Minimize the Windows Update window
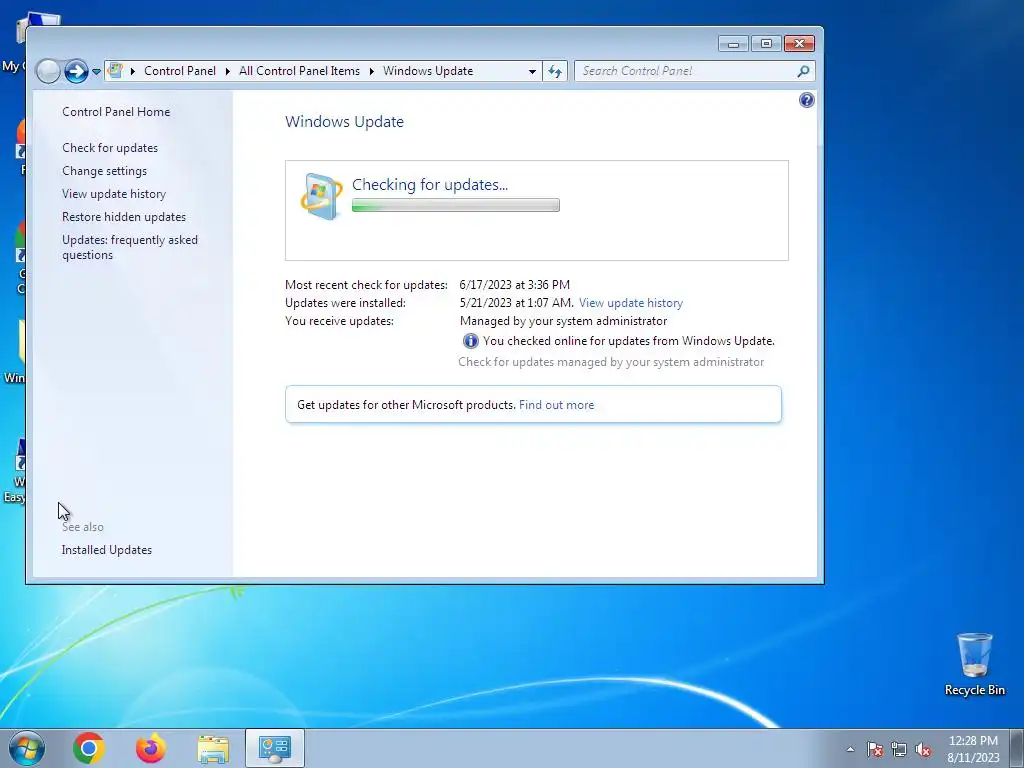 [733, 44]
